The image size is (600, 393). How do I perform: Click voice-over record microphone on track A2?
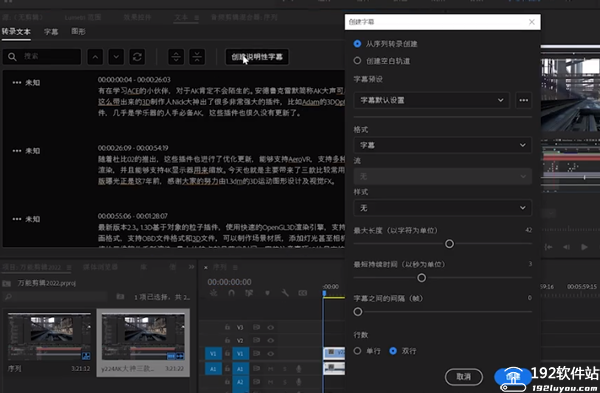pyautogui.click(x=298, y=382)
